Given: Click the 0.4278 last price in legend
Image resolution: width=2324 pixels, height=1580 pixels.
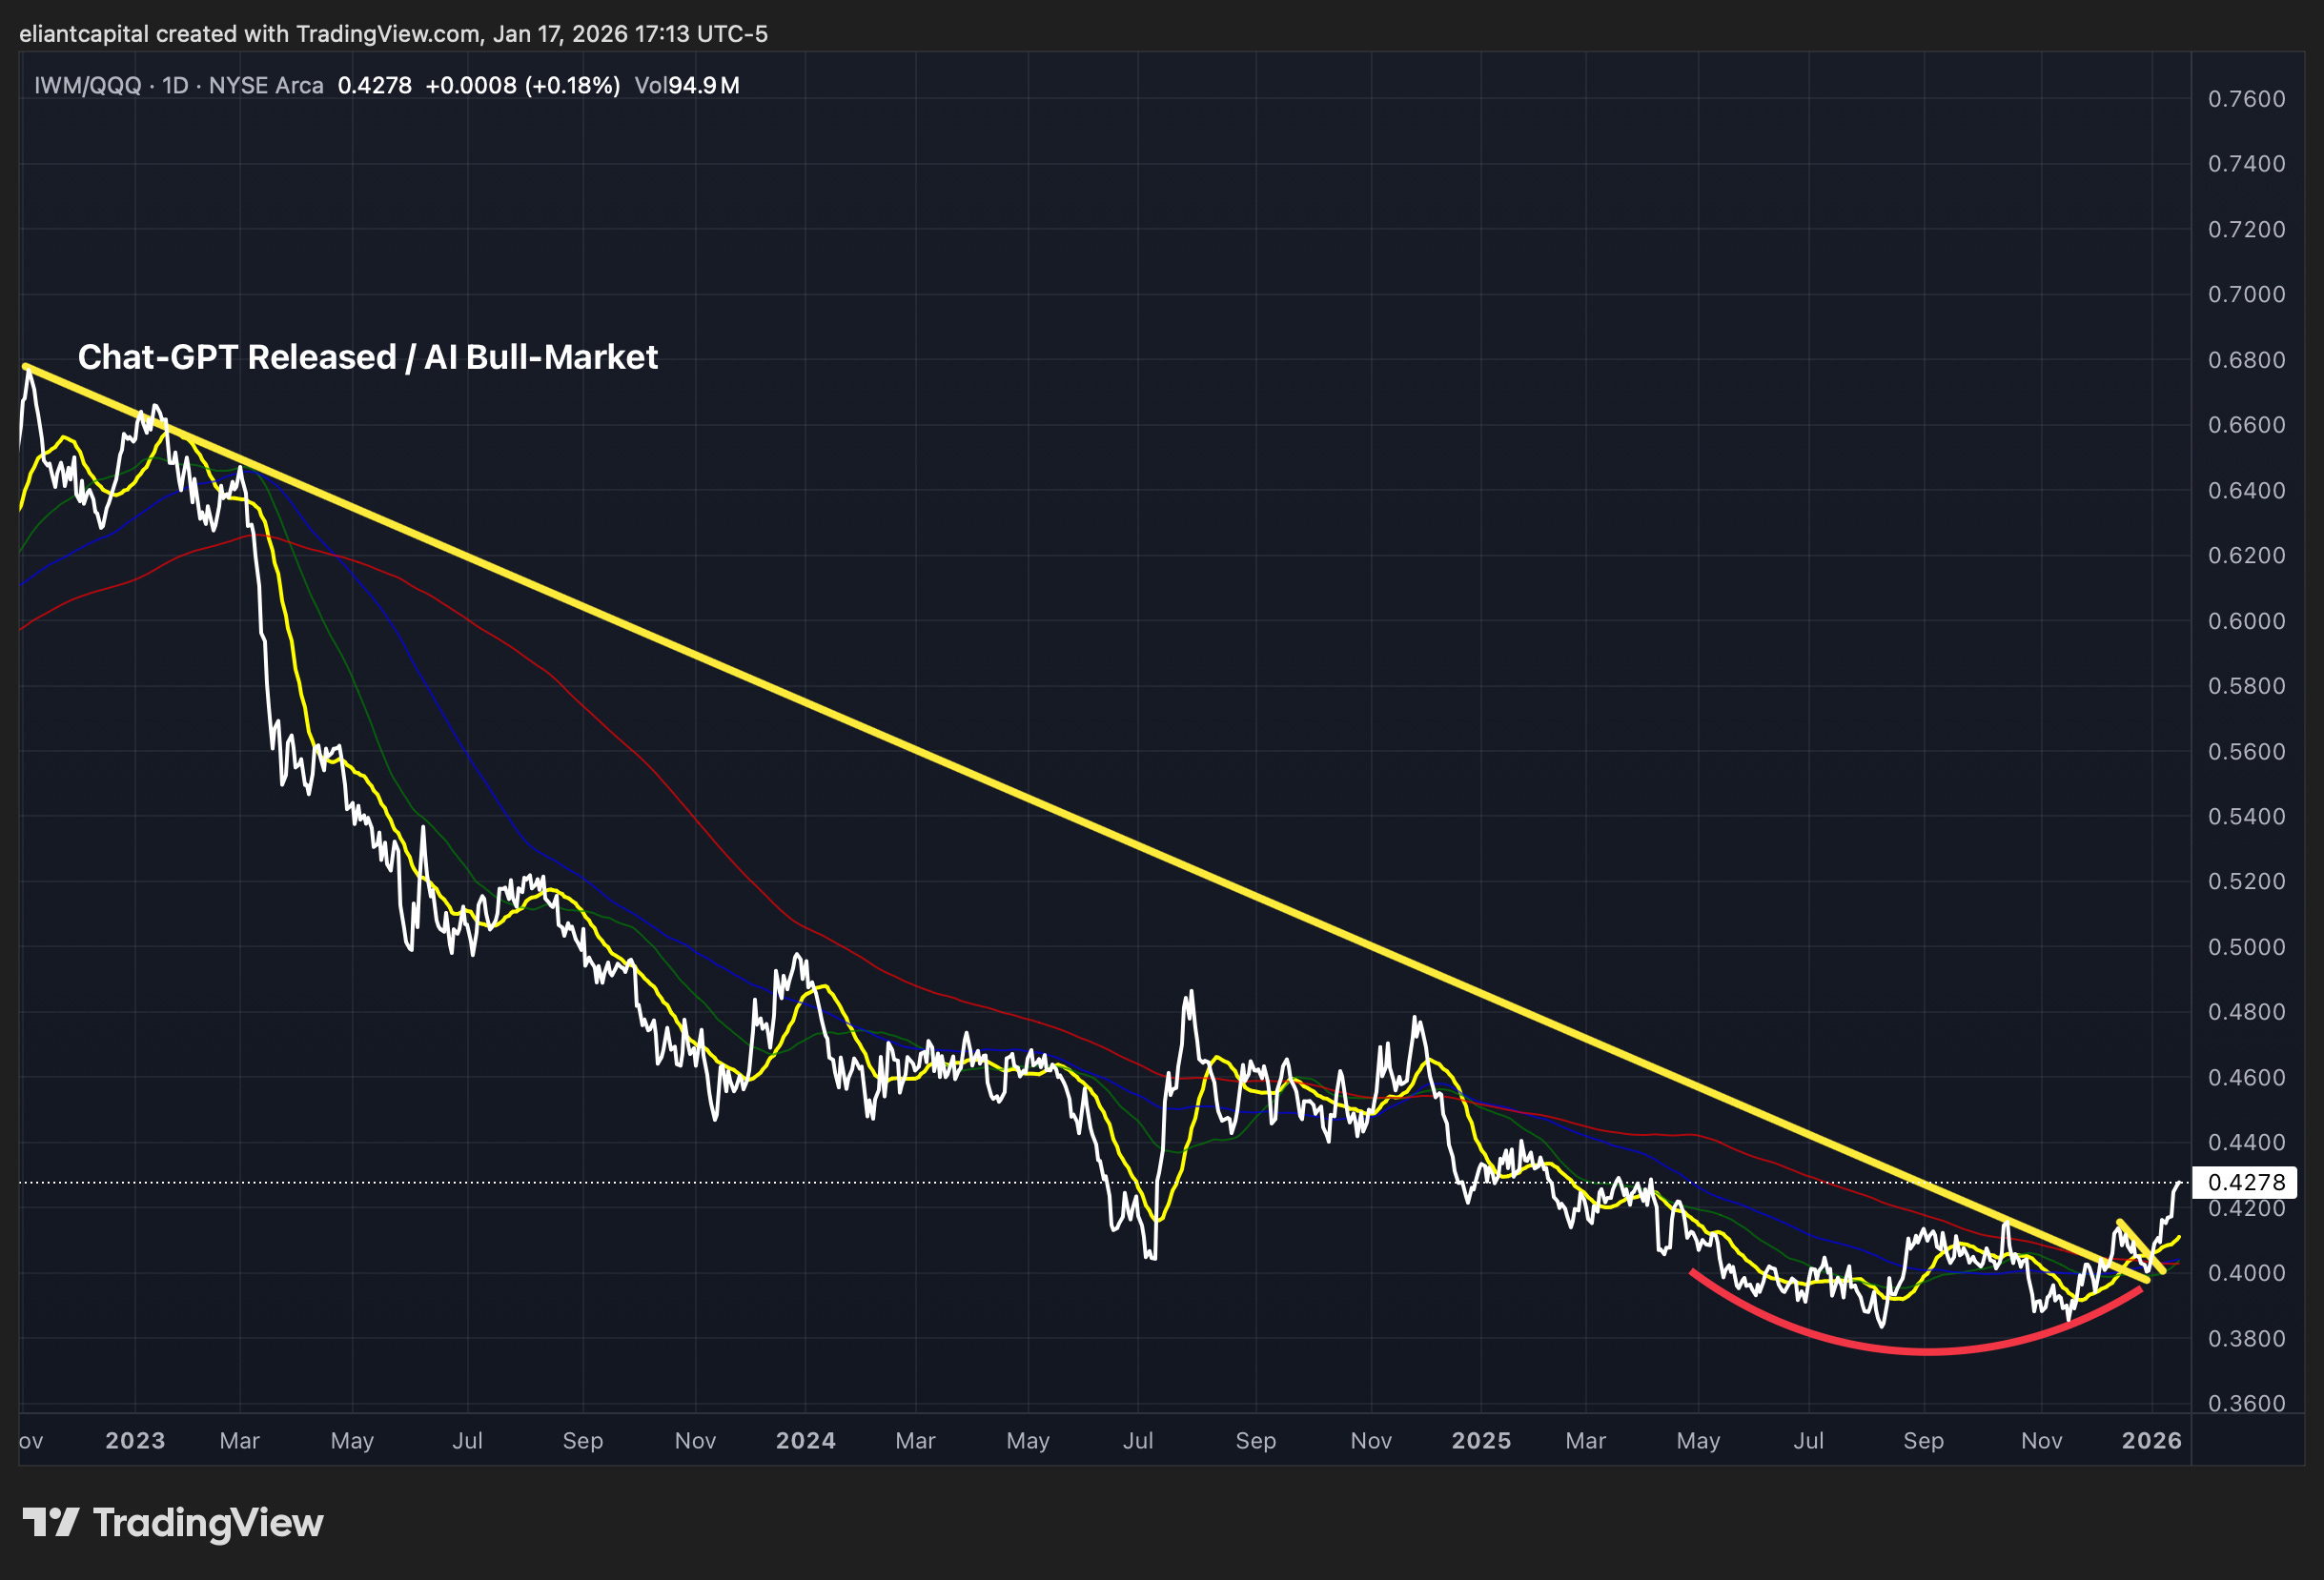Looking at the screenshot, I should point(374,86).
